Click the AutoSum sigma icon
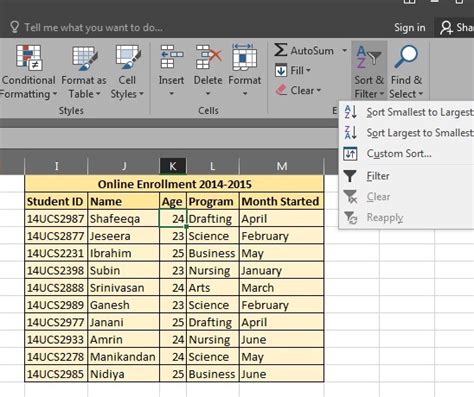 280,50
